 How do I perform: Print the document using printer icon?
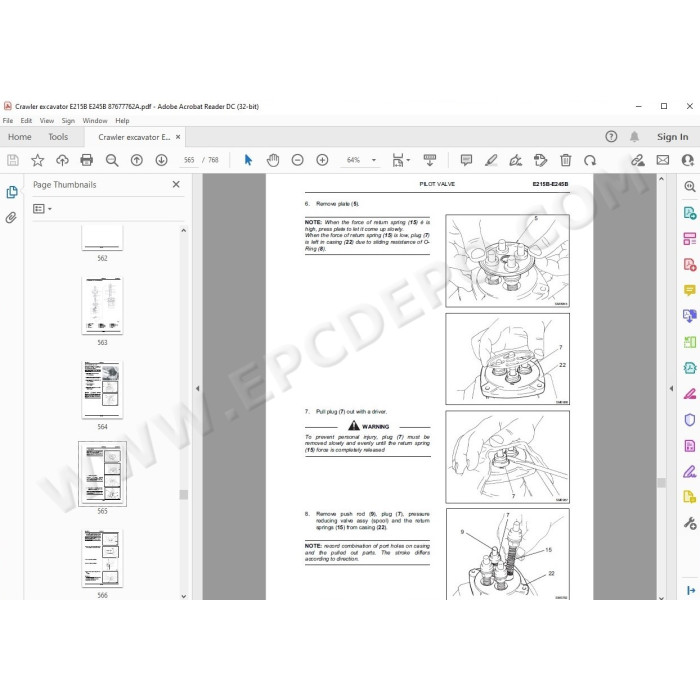point(87,160)
